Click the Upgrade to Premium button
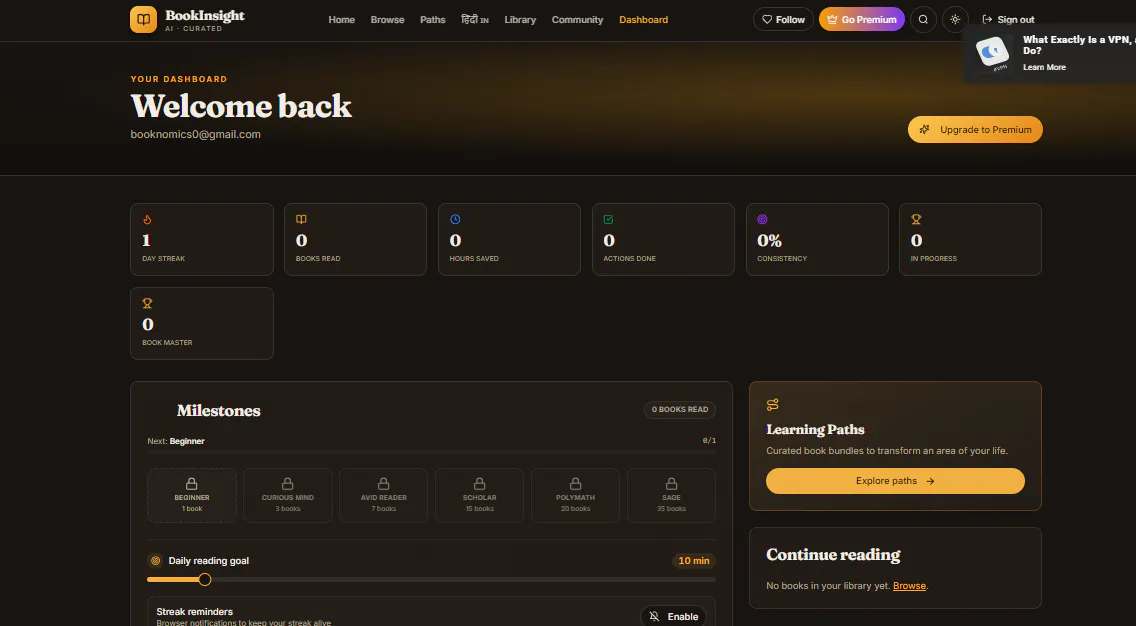The width and height of the screenshot is (1136, 626). point(975,130)
